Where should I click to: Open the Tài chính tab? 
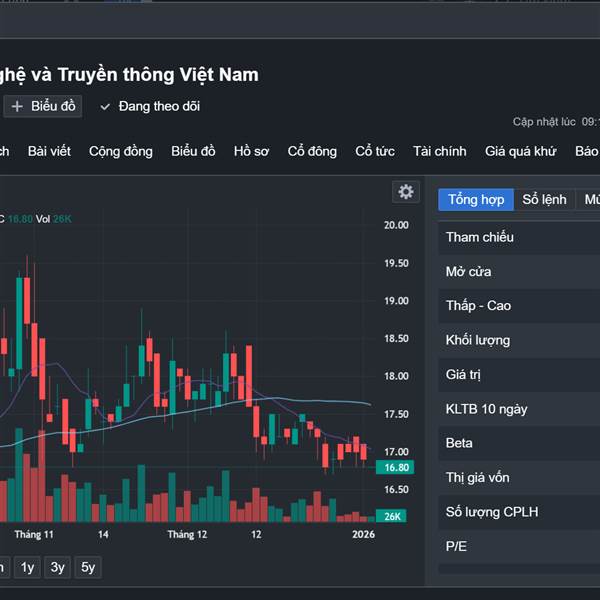(x=440, y=151)
